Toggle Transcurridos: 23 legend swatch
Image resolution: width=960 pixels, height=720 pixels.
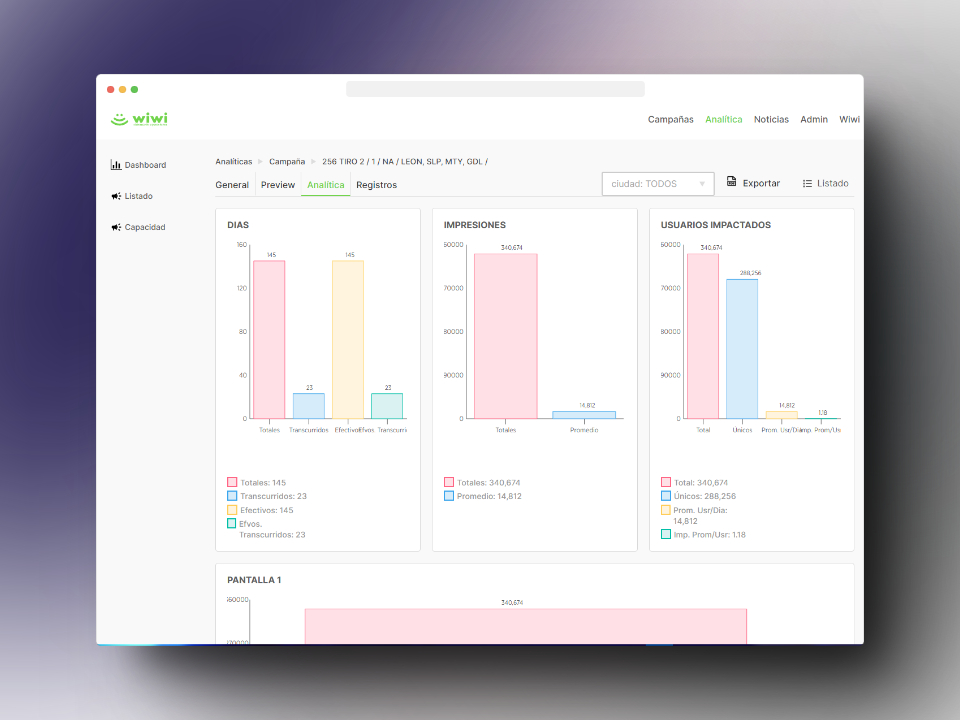[232, 496]
